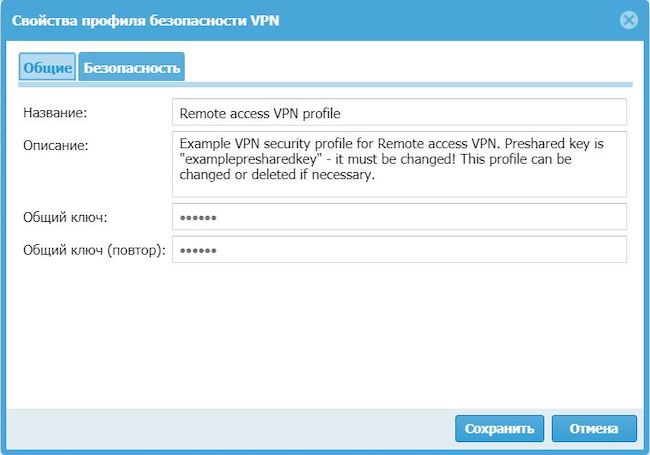Click the "Общий ключ:" label

point(65,217)
